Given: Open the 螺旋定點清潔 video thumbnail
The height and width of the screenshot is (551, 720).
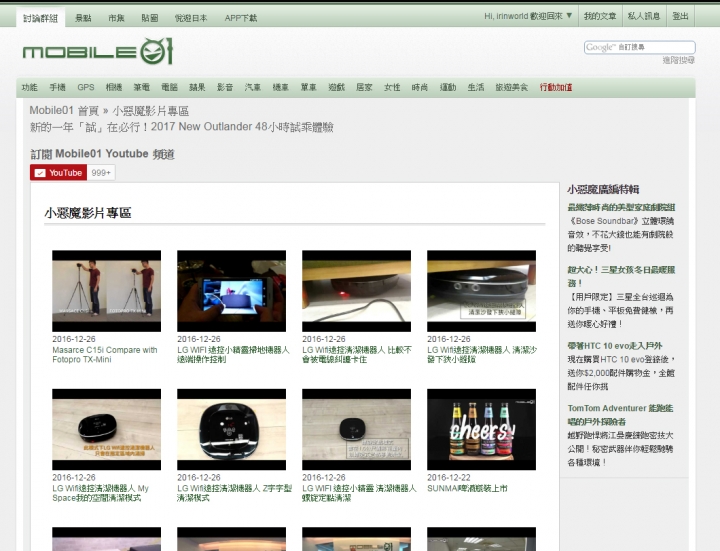Looking at the screenshot, I should 356,429.
